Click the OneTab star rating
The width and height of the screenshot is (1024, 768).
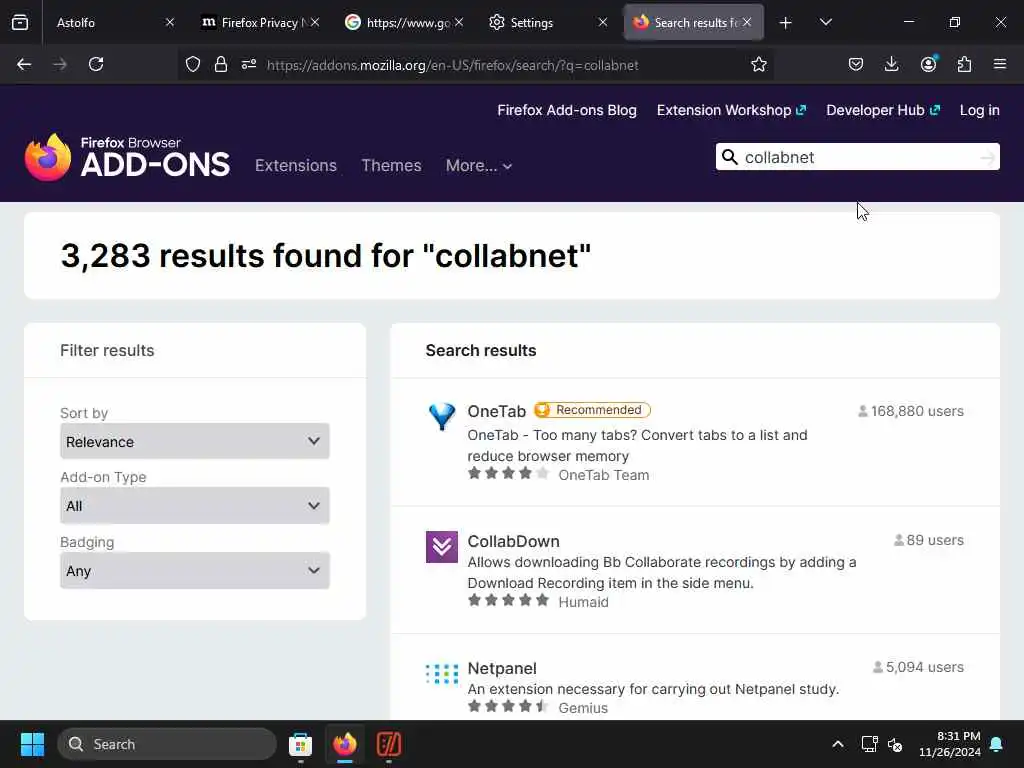[508, 473]
